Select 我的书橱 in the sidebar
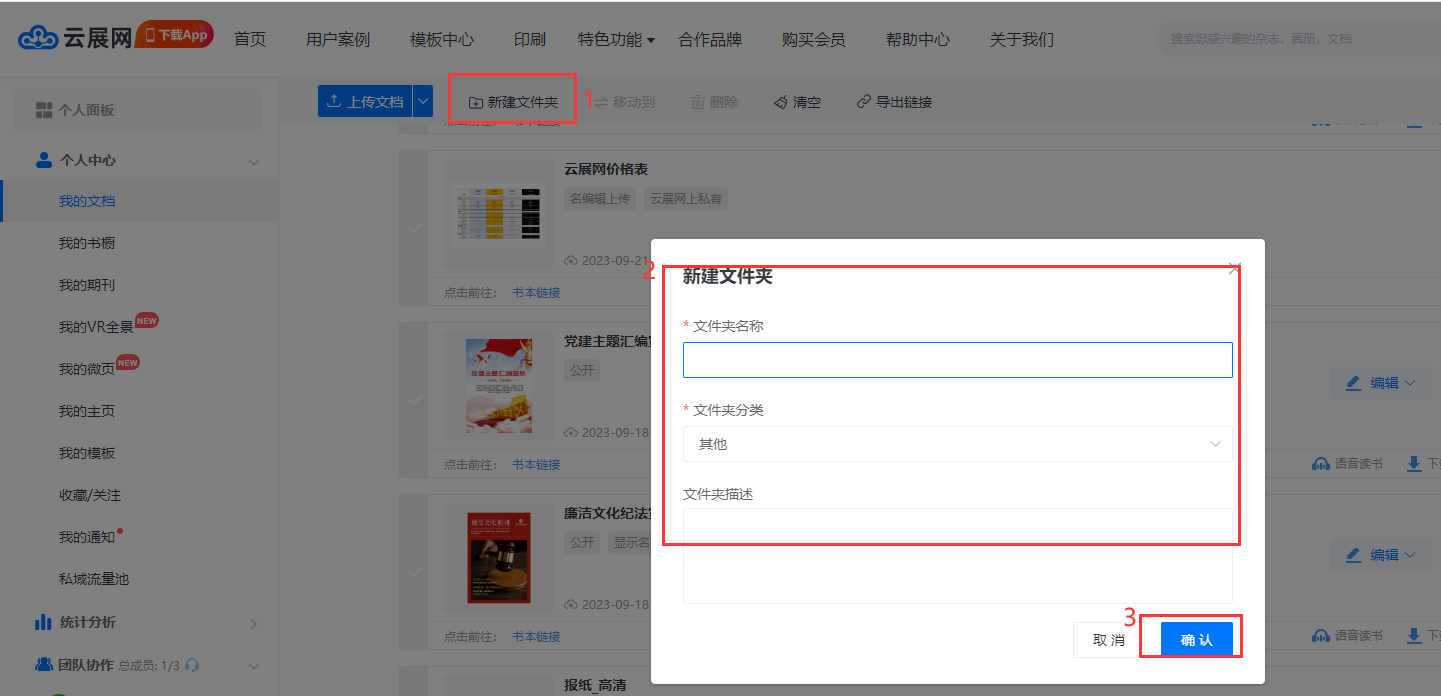1441x696 pixels. 87,243
